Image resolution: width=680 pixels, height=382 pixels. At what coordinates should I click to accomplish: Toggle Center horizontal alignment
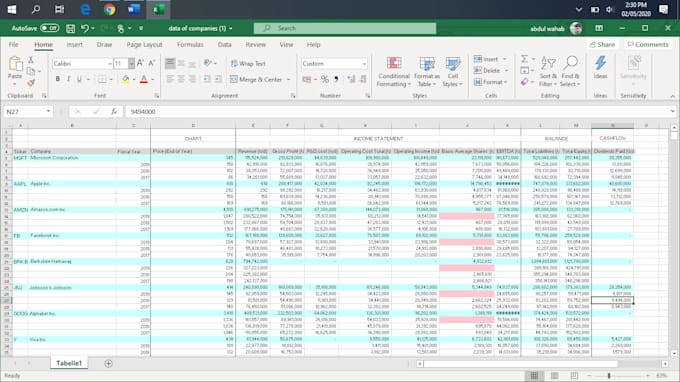(x=181, y=79)
